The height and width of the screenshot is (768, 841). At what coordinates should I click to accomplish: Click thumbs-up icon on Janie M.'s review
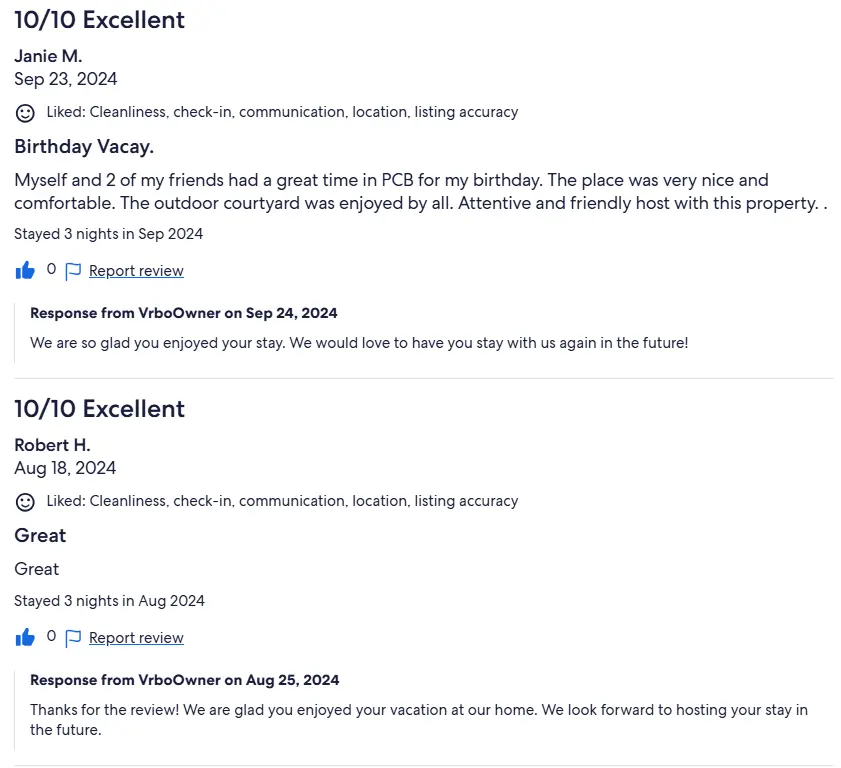[25, 271]
